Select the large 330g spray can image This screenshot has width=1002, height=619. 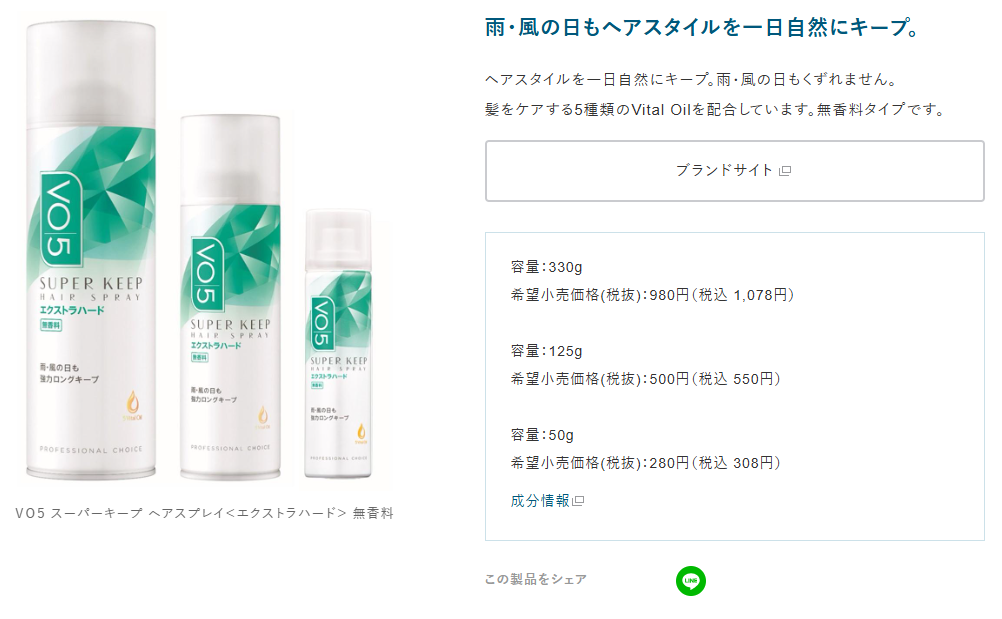coord(91,250)
